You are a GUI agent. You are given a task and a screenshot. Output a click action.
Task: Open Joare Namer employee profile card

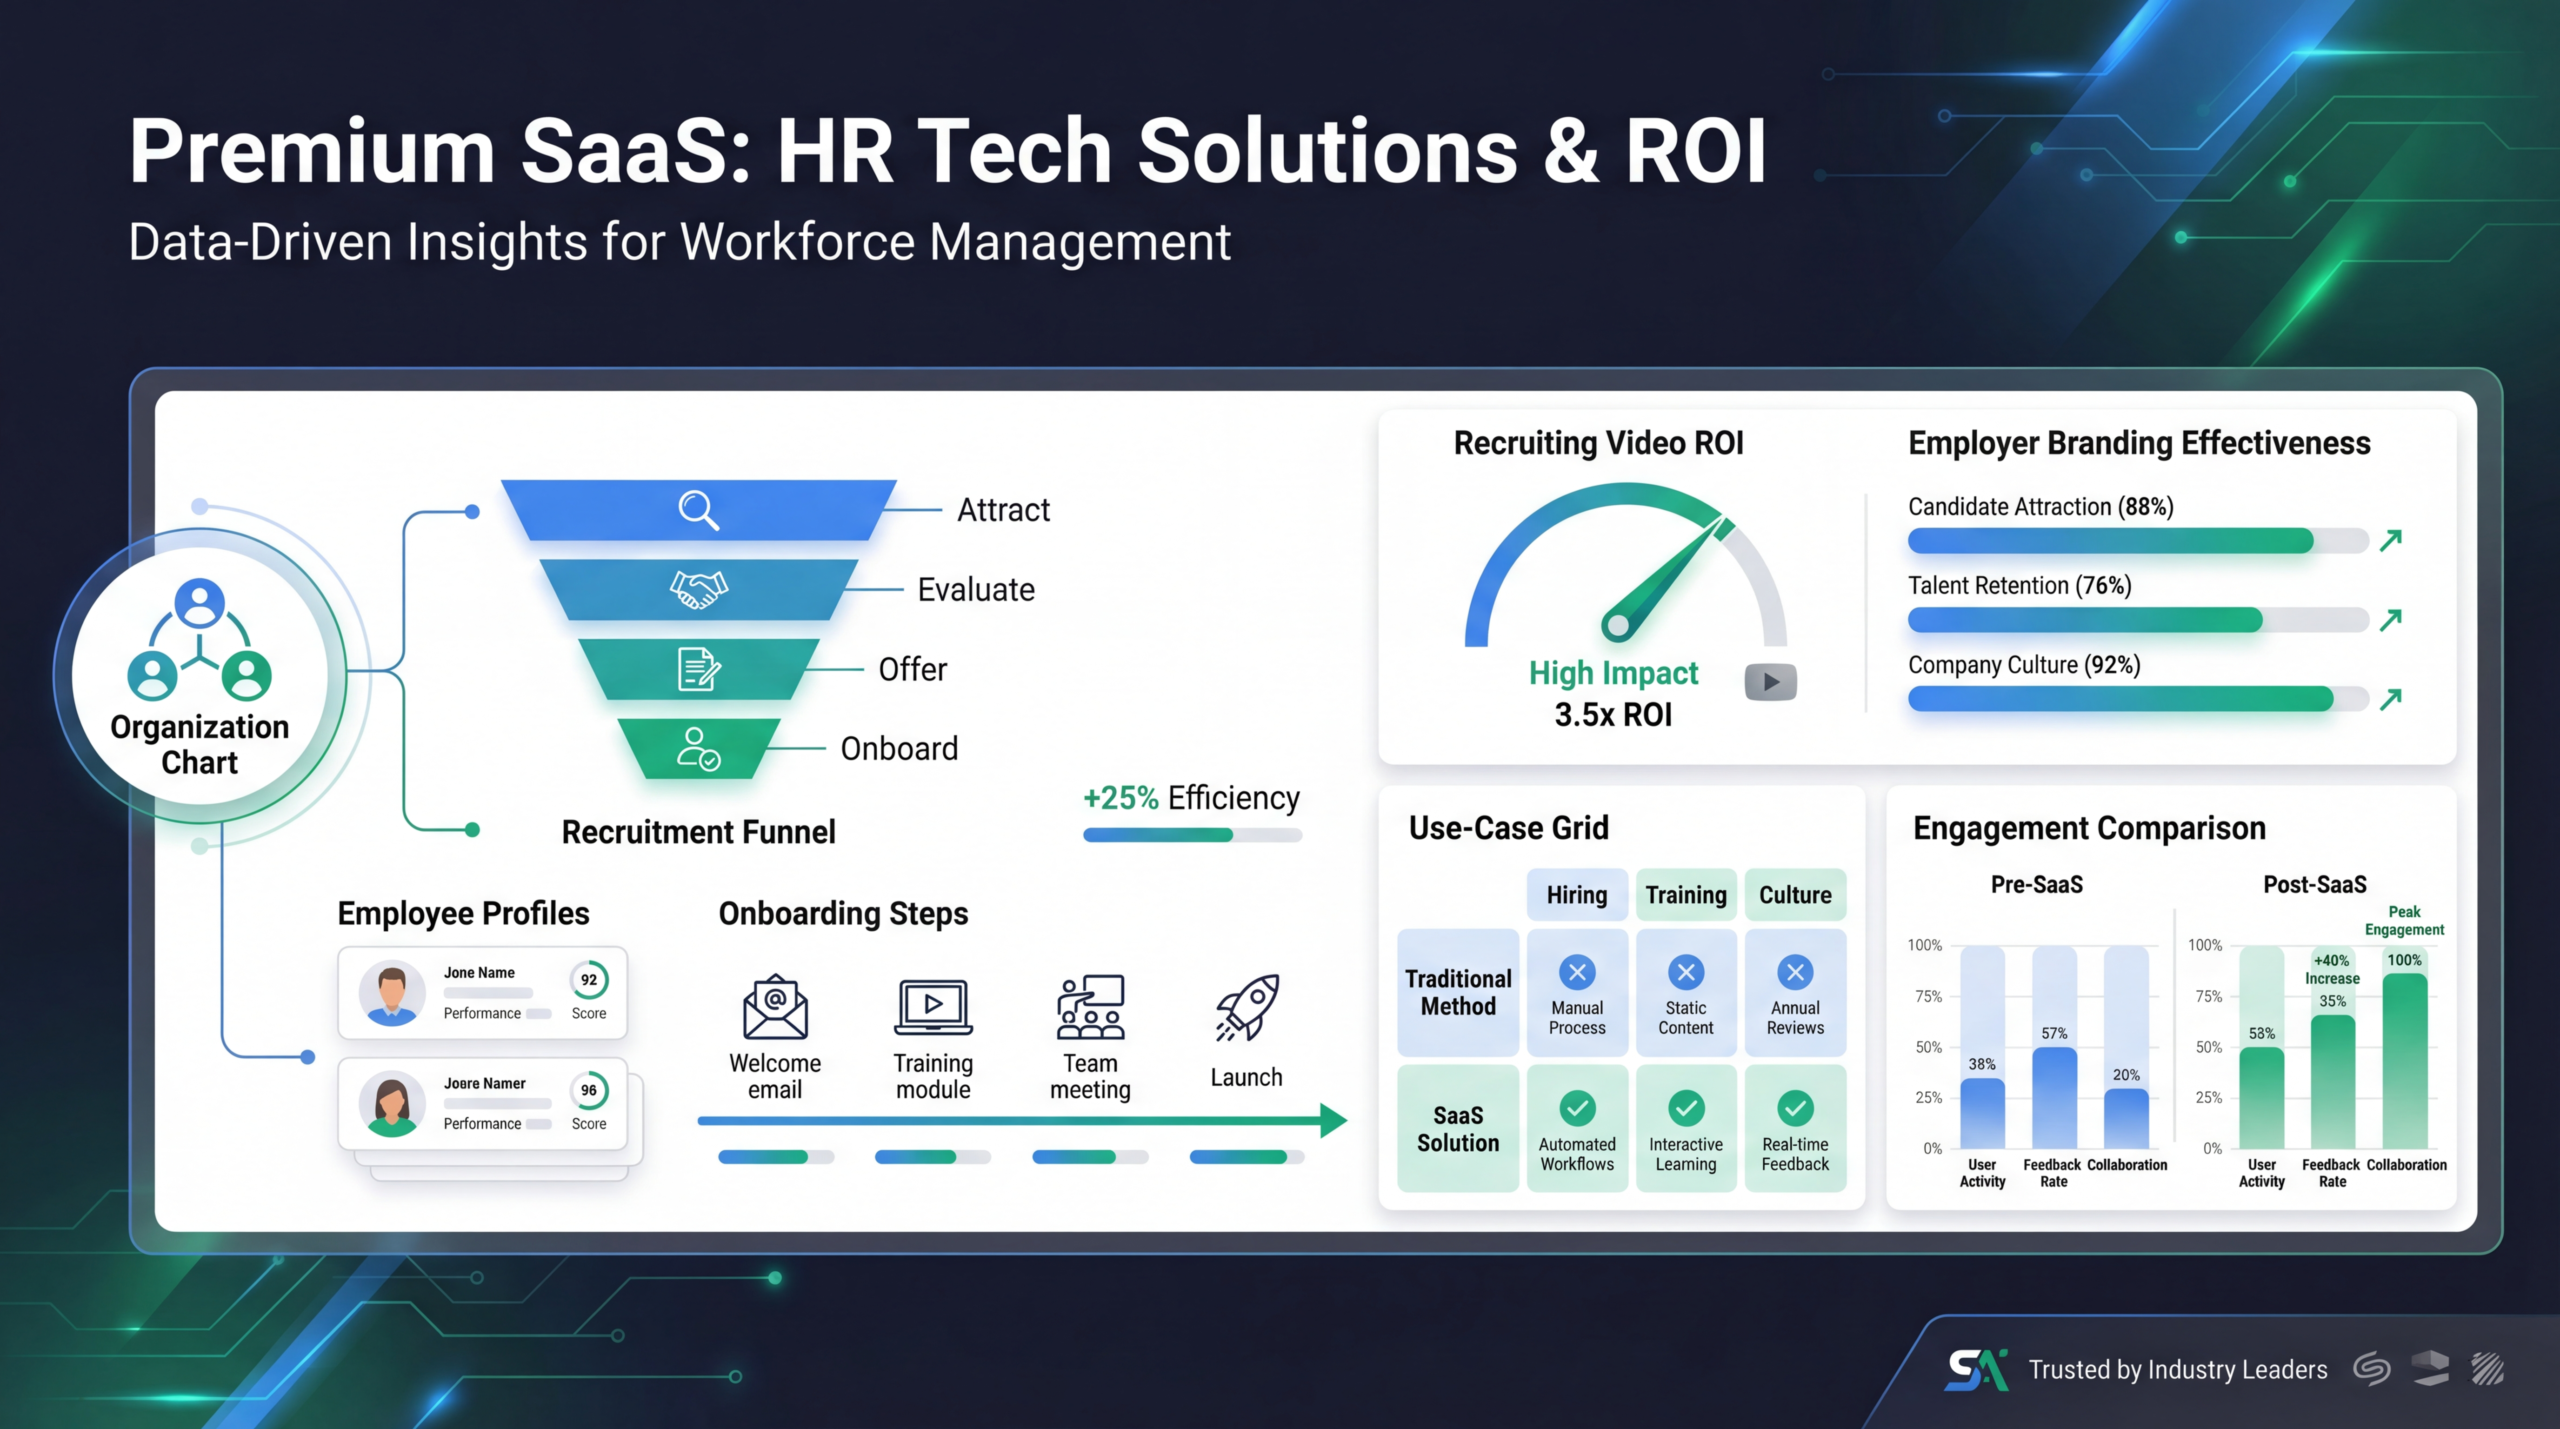(x=483, y=1104)
